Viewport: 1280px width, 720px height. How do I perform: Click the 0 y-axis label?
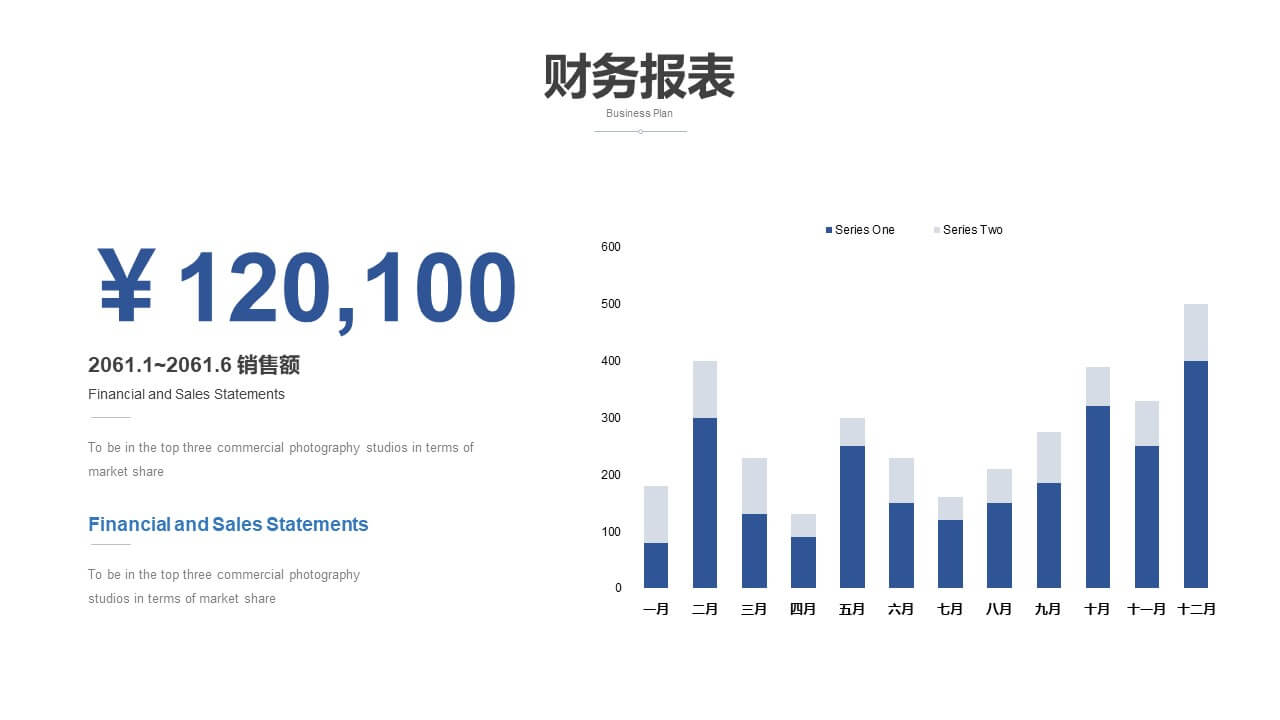pos(618,588)
